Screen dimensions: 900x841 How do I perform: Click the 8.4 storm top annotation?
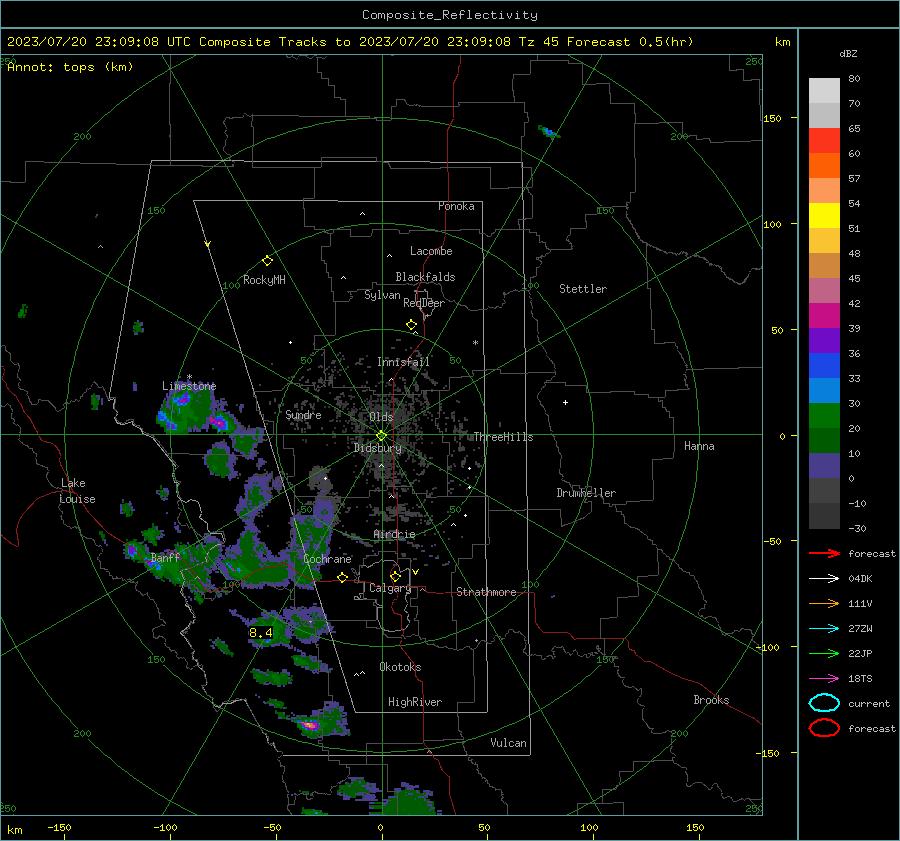pos(261,633)
